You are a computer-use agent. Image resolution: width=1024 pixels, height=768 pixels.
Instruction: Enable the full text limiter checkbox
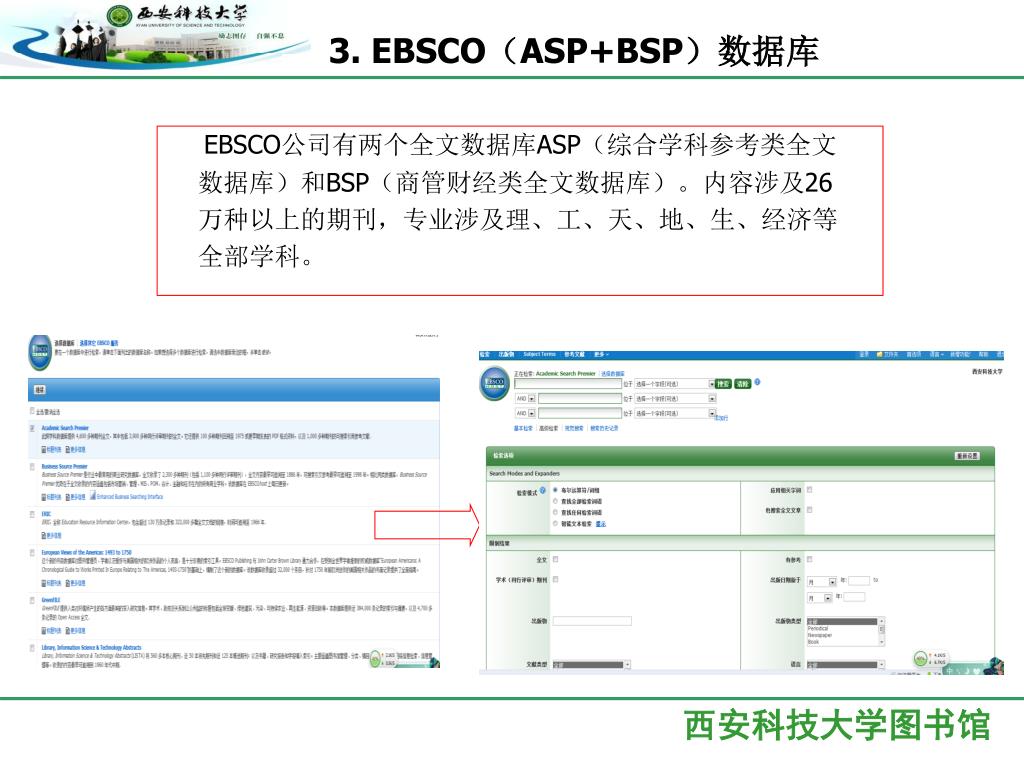(556, 560)
